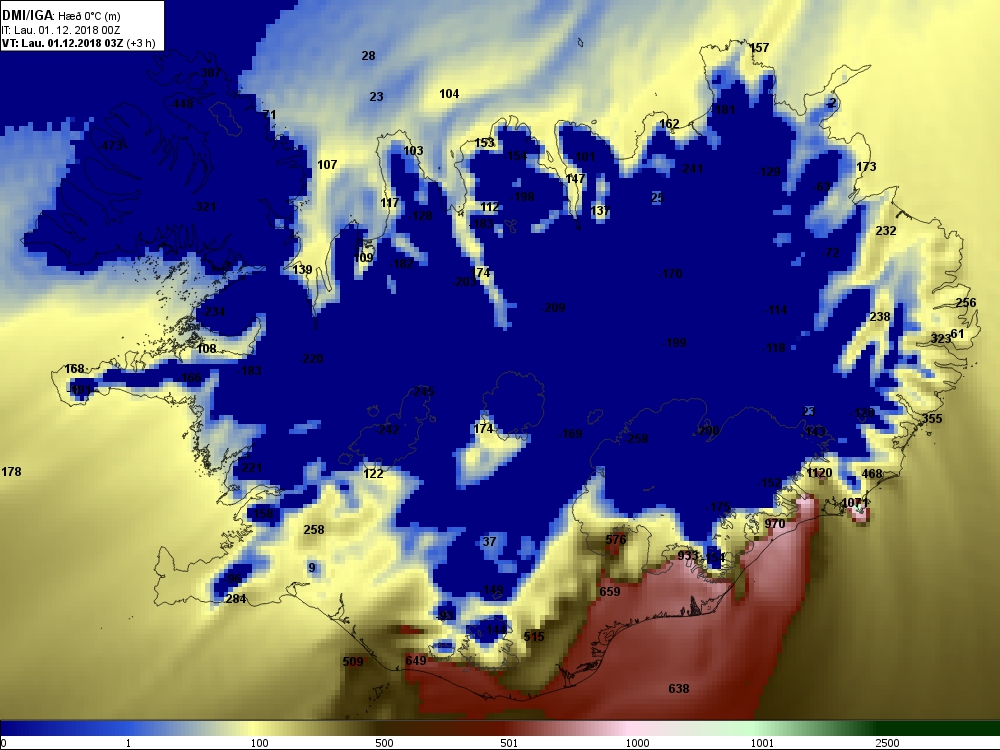1000x750 pixels.
Task: Click the map value '220'
Action: point(312,359)
